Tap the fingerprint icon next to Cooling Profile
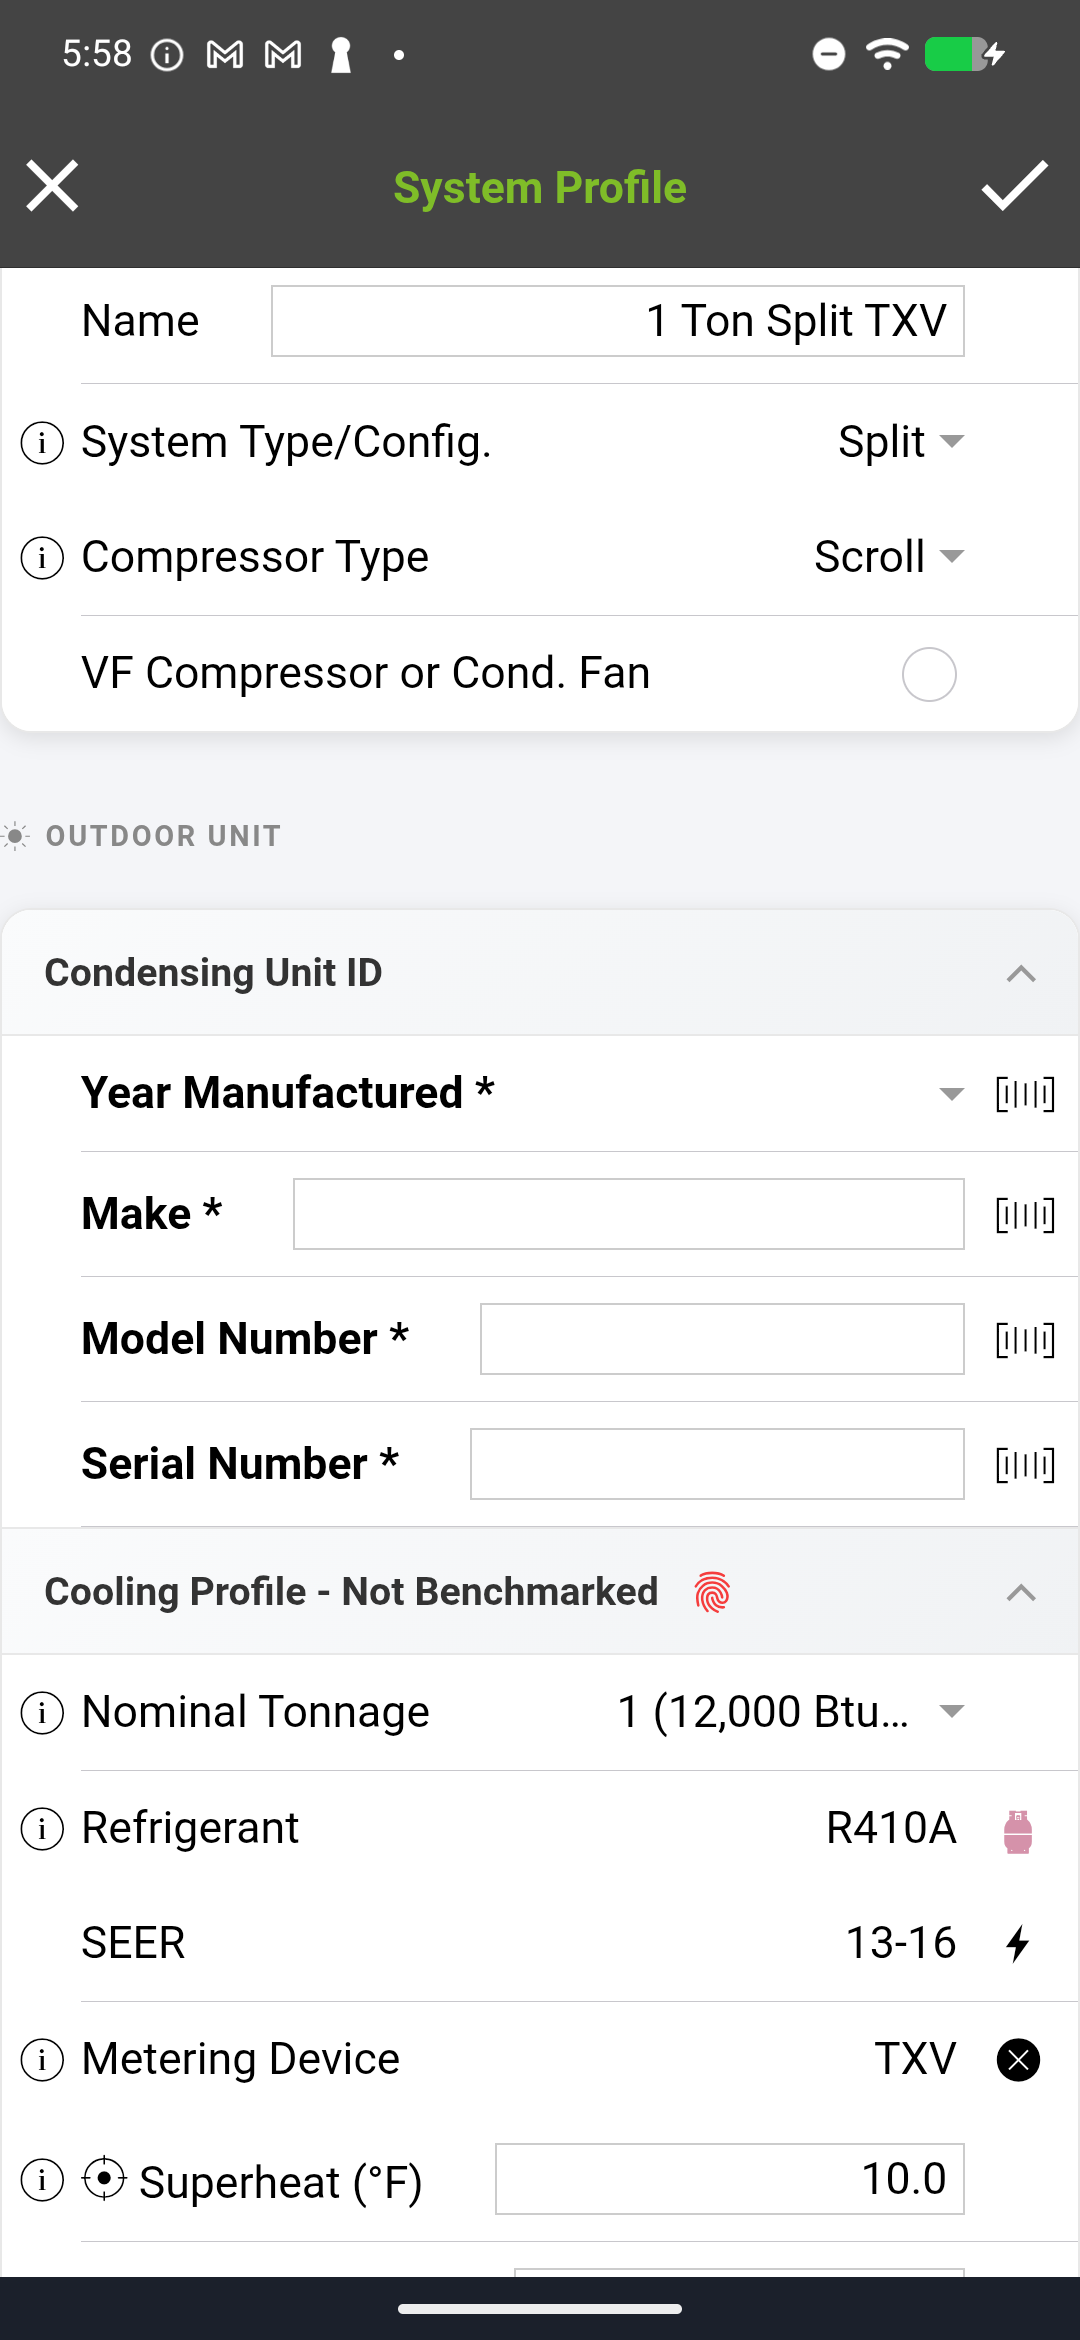The width and height of the screenshot is (1080, 2340). tap(712, 1591)
